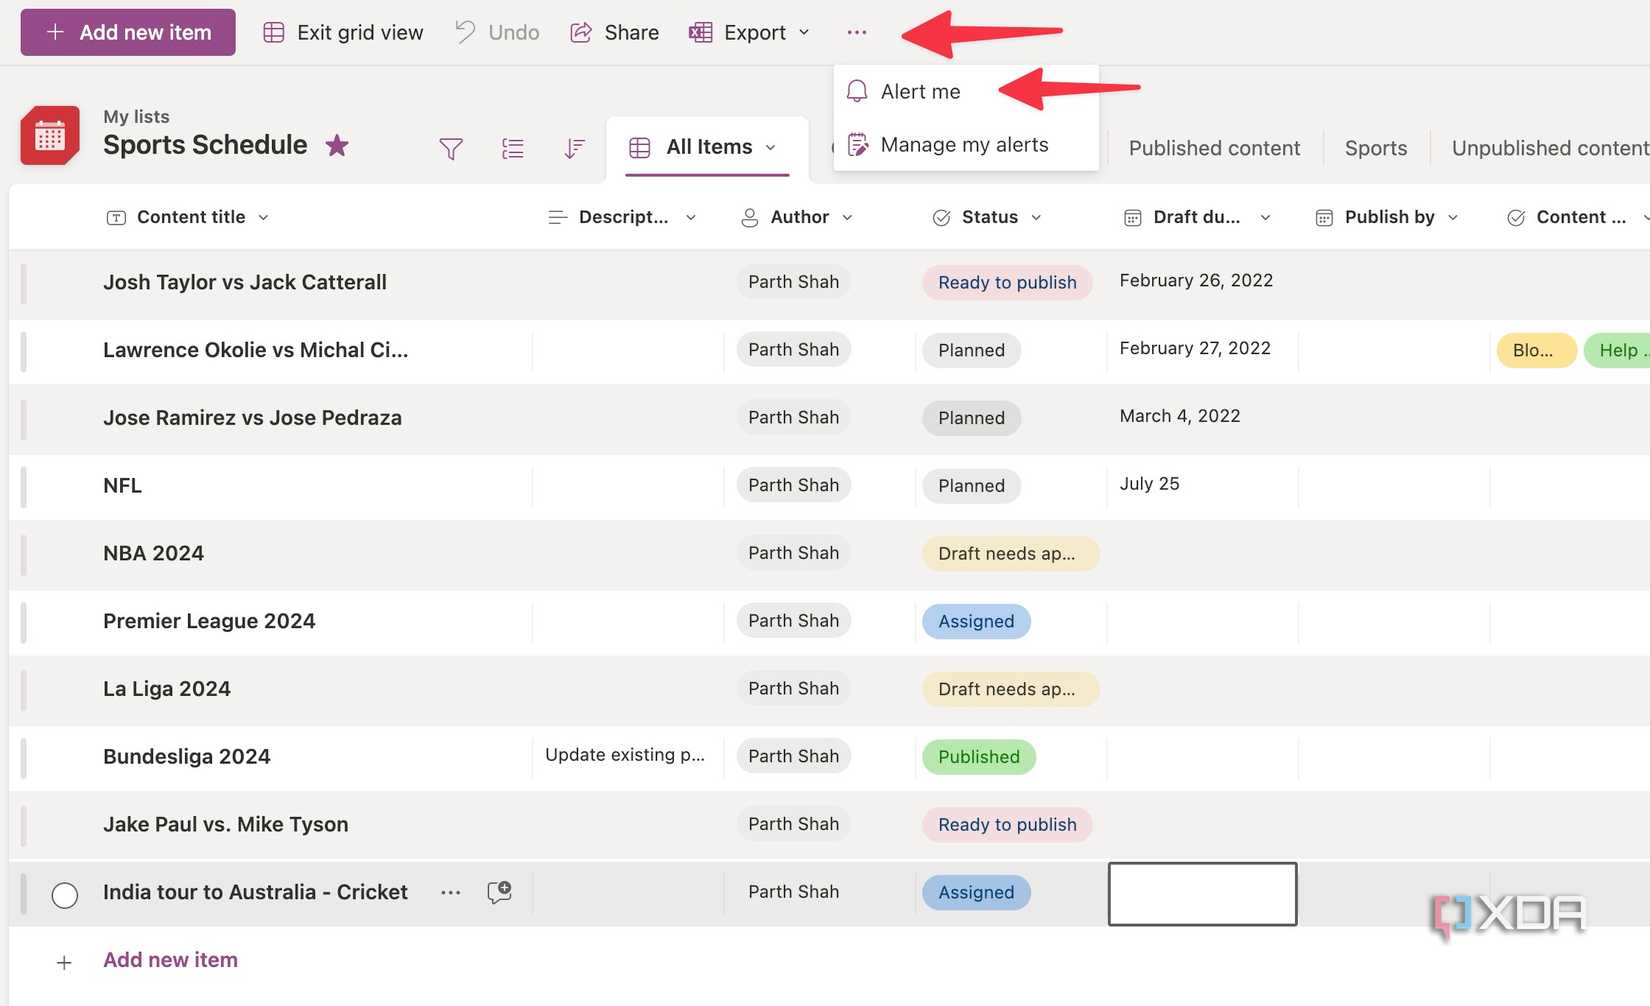Open the Status column dropdown
Viewport: 1650px width, 1006px height.
pos(1037,217)
